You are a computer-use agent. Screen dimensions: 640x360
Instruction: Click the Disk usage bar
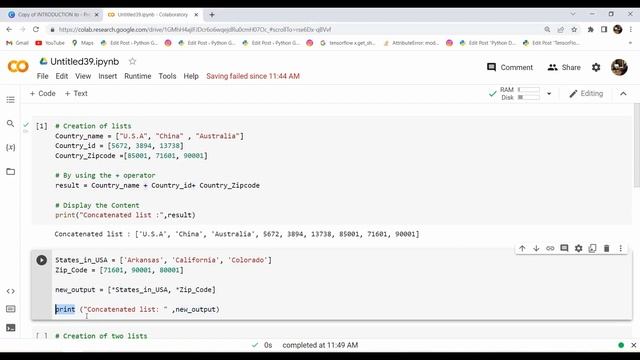529,98
